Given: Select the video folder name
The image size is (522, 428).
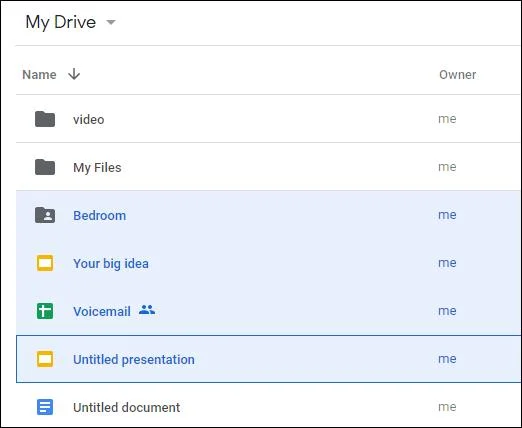Looking at the screenshot, I should pyautogui.click(x=89, y=119).
